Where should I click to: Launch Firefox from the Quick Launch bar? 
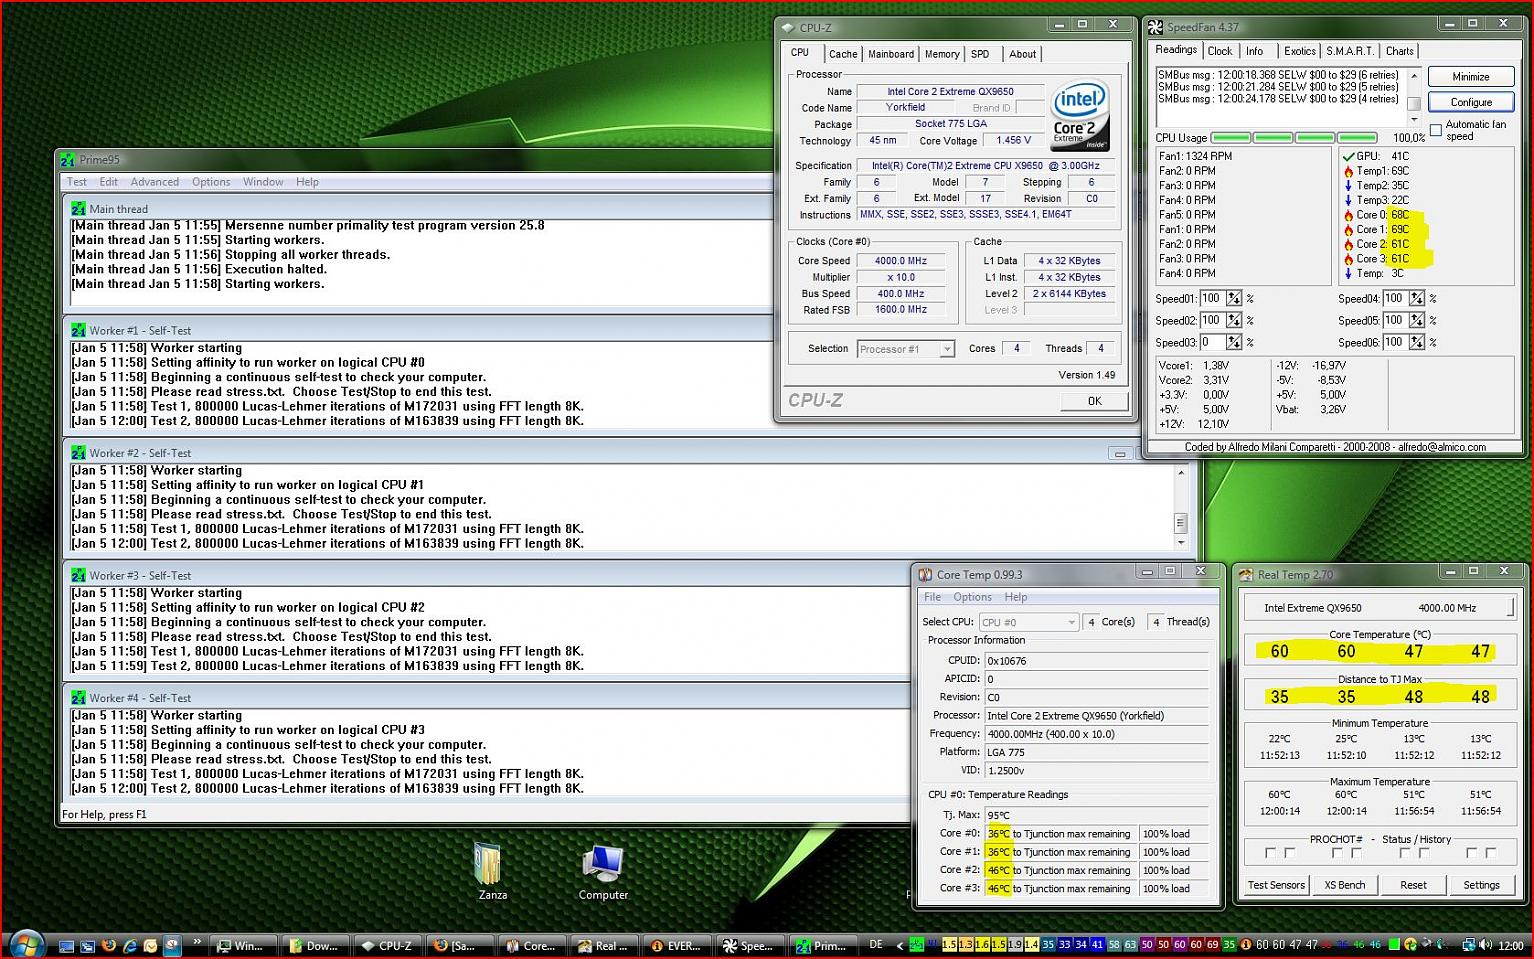point(109,945)
